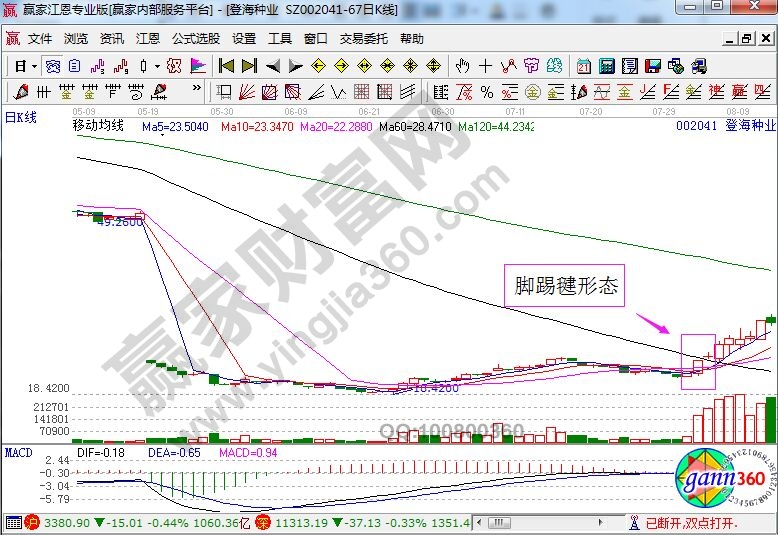Image resolution: width=778 pixels, height=535 pixels.
Task: Toggle the highlighted chart mode icon
Action: click(x=52, y=67)
